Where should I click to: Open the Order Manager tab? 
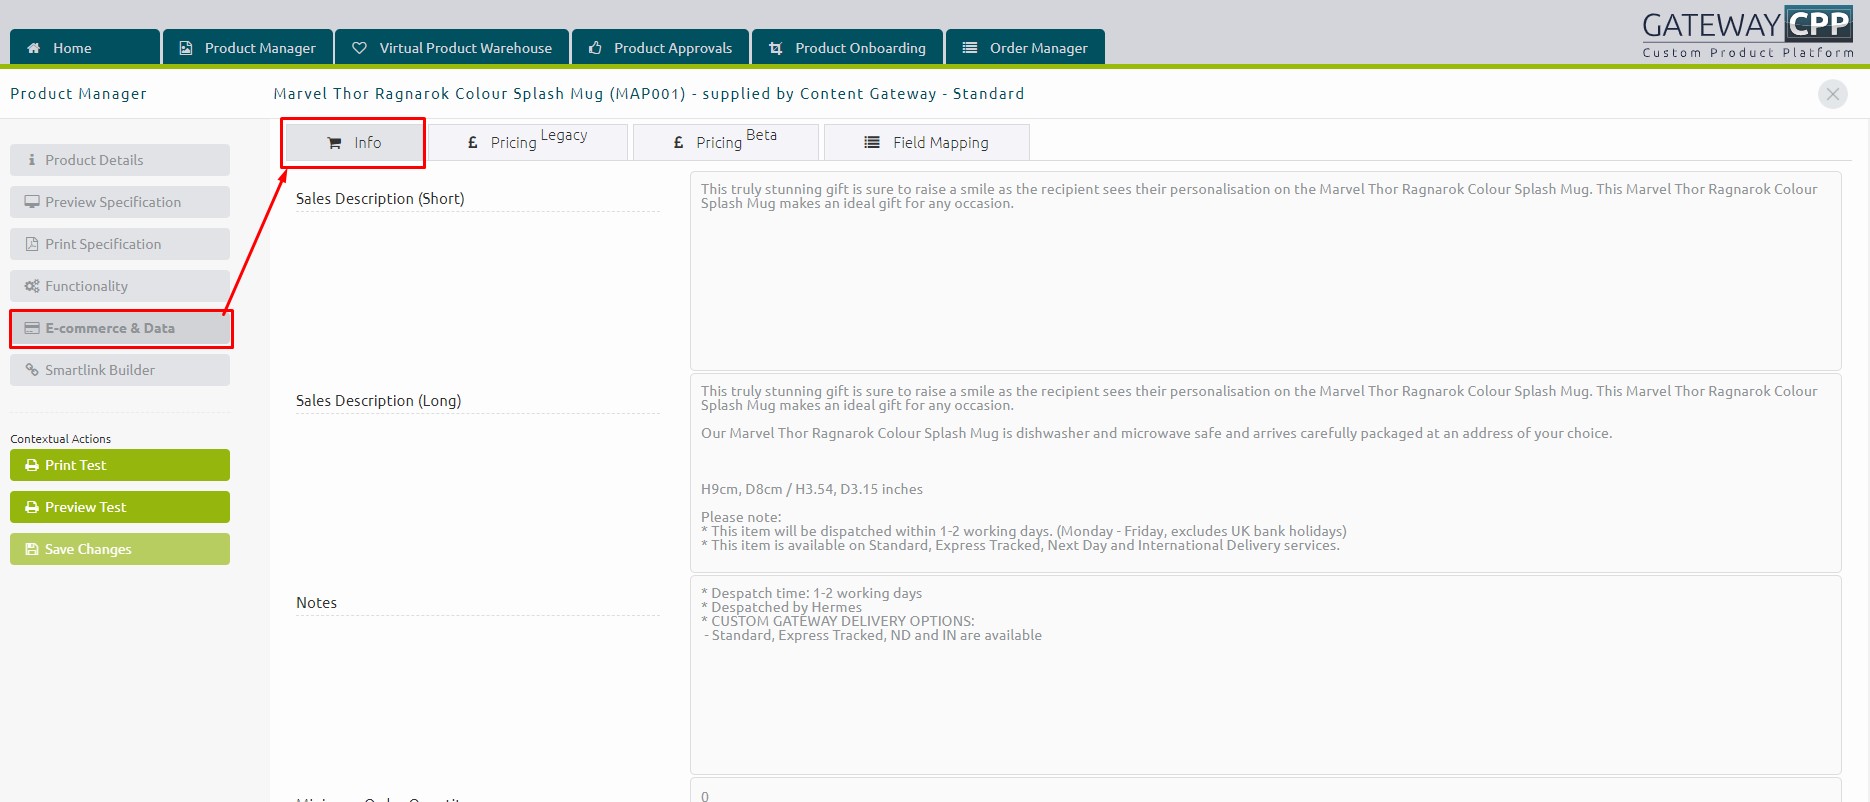pos(1025,47)
